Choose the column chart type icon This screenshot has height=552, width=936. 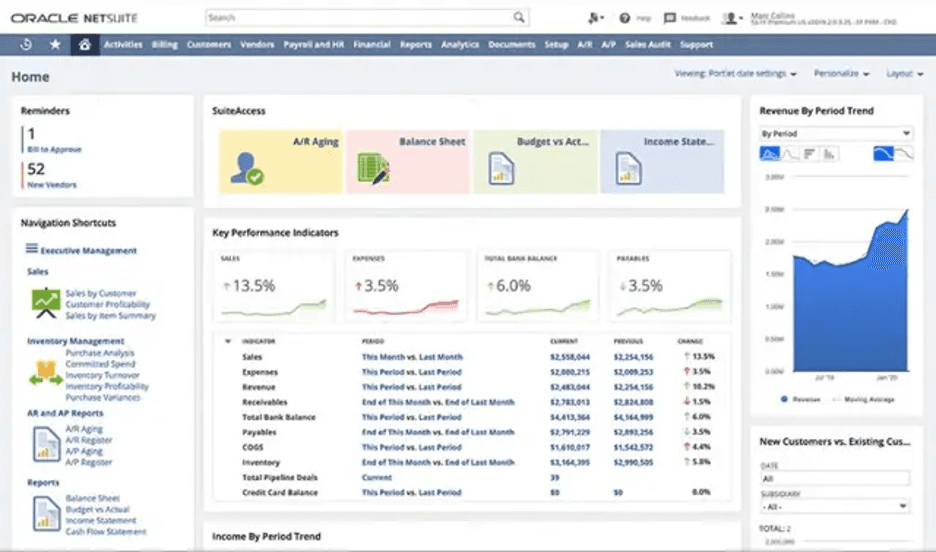[x=829, y=154]
